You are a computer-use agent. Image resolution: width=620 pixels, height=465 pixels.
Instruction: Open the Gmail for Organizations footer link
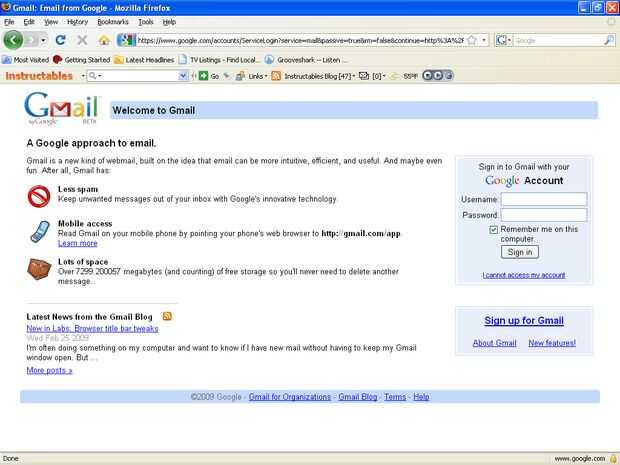click(x=289, y=397)
